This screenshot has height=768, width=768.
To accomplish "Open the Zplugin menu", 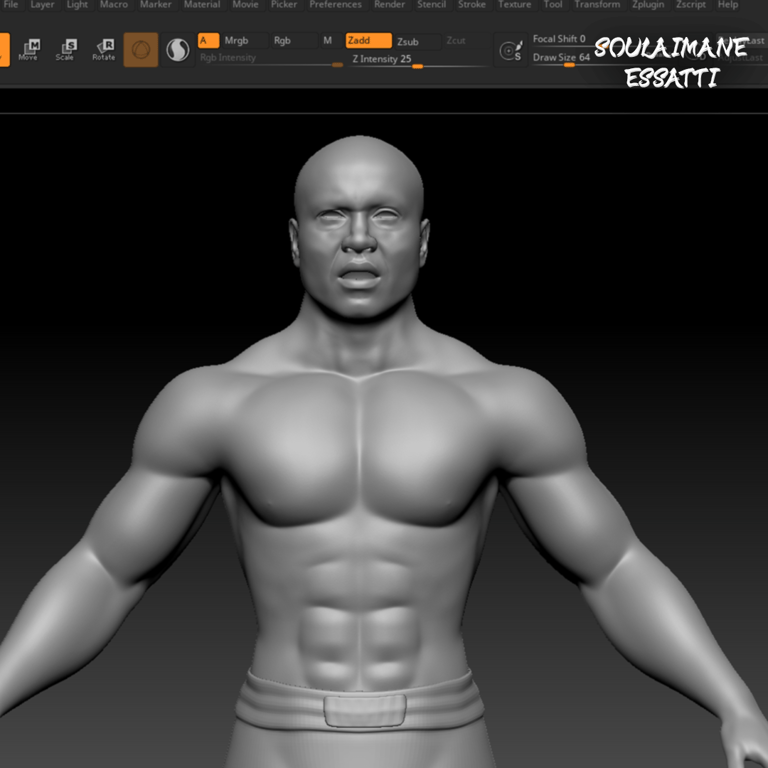I will [x=648, y=4].
